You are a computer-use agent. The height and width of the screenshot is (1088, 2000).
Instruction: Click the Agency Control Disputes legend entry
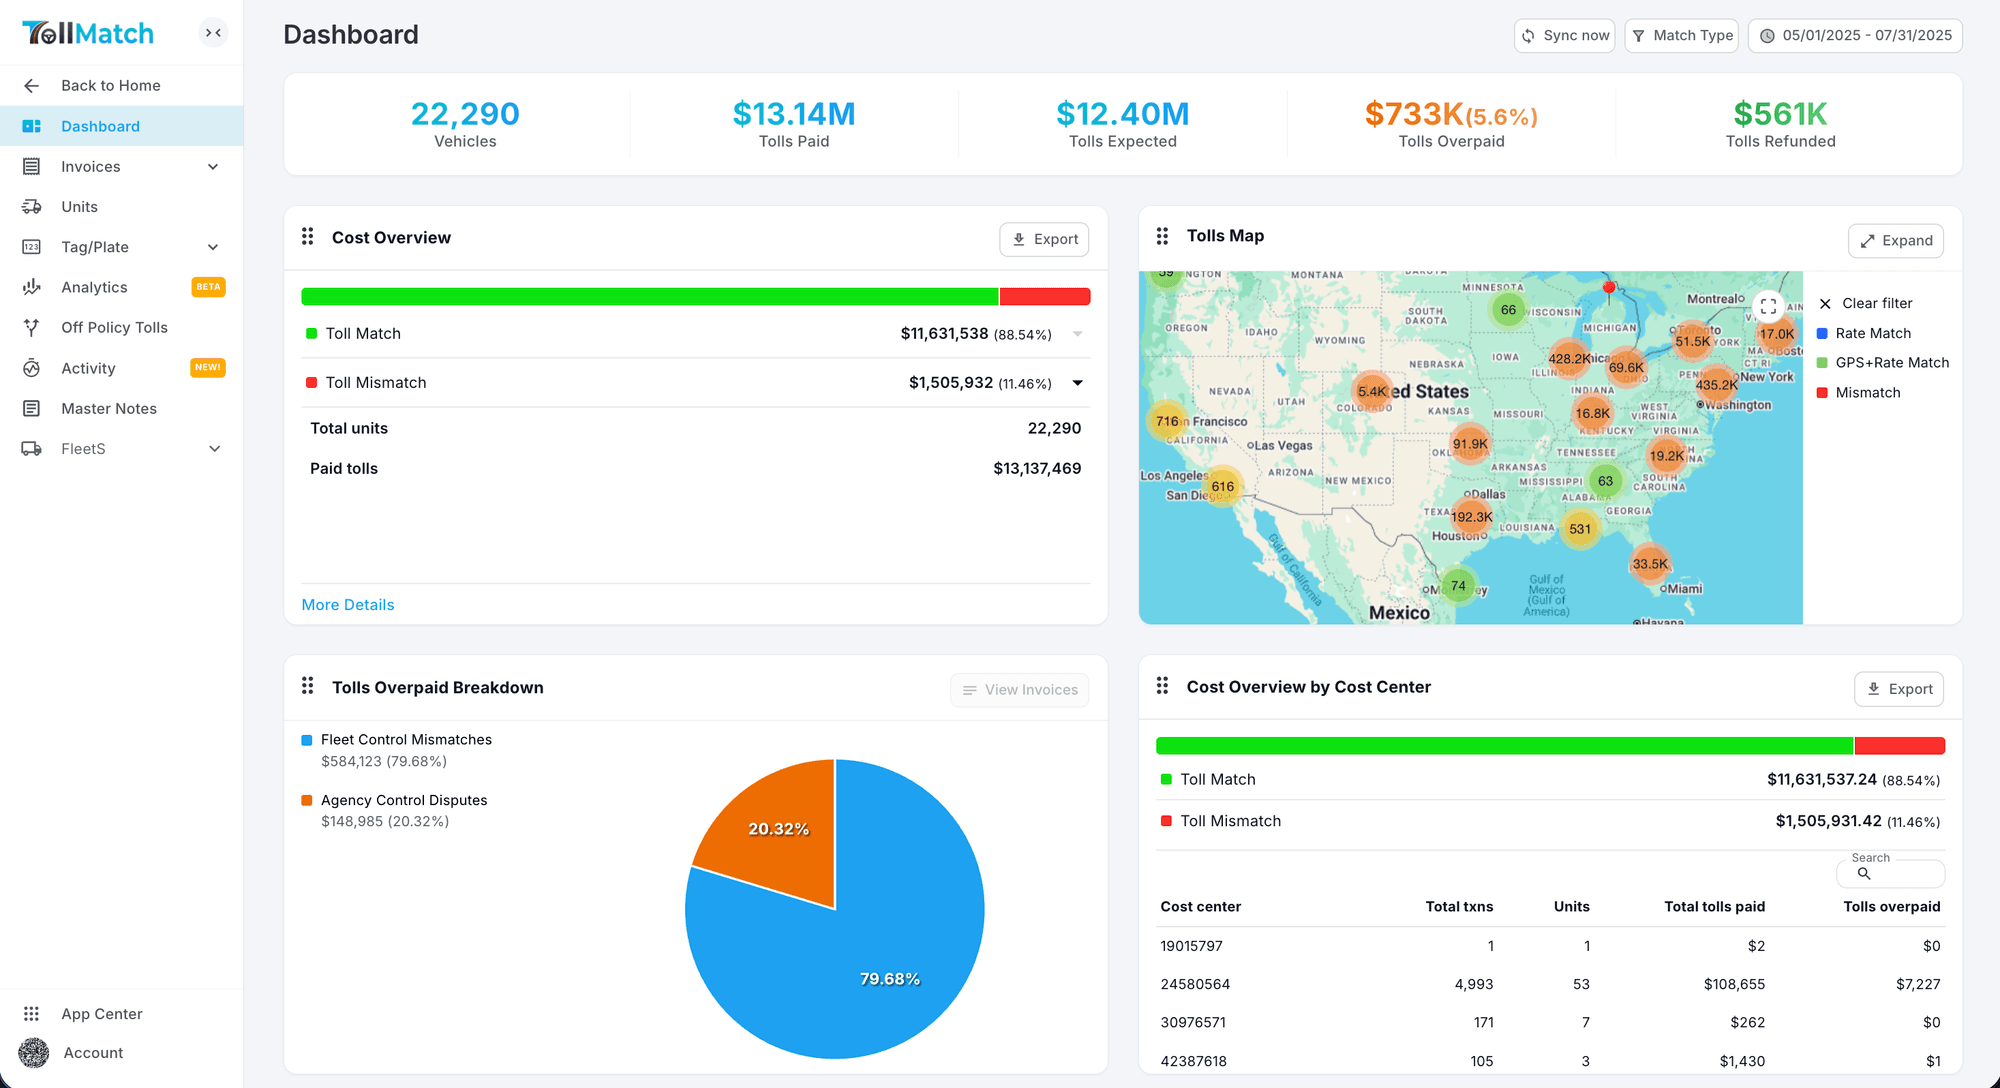[x=395, y=811]
